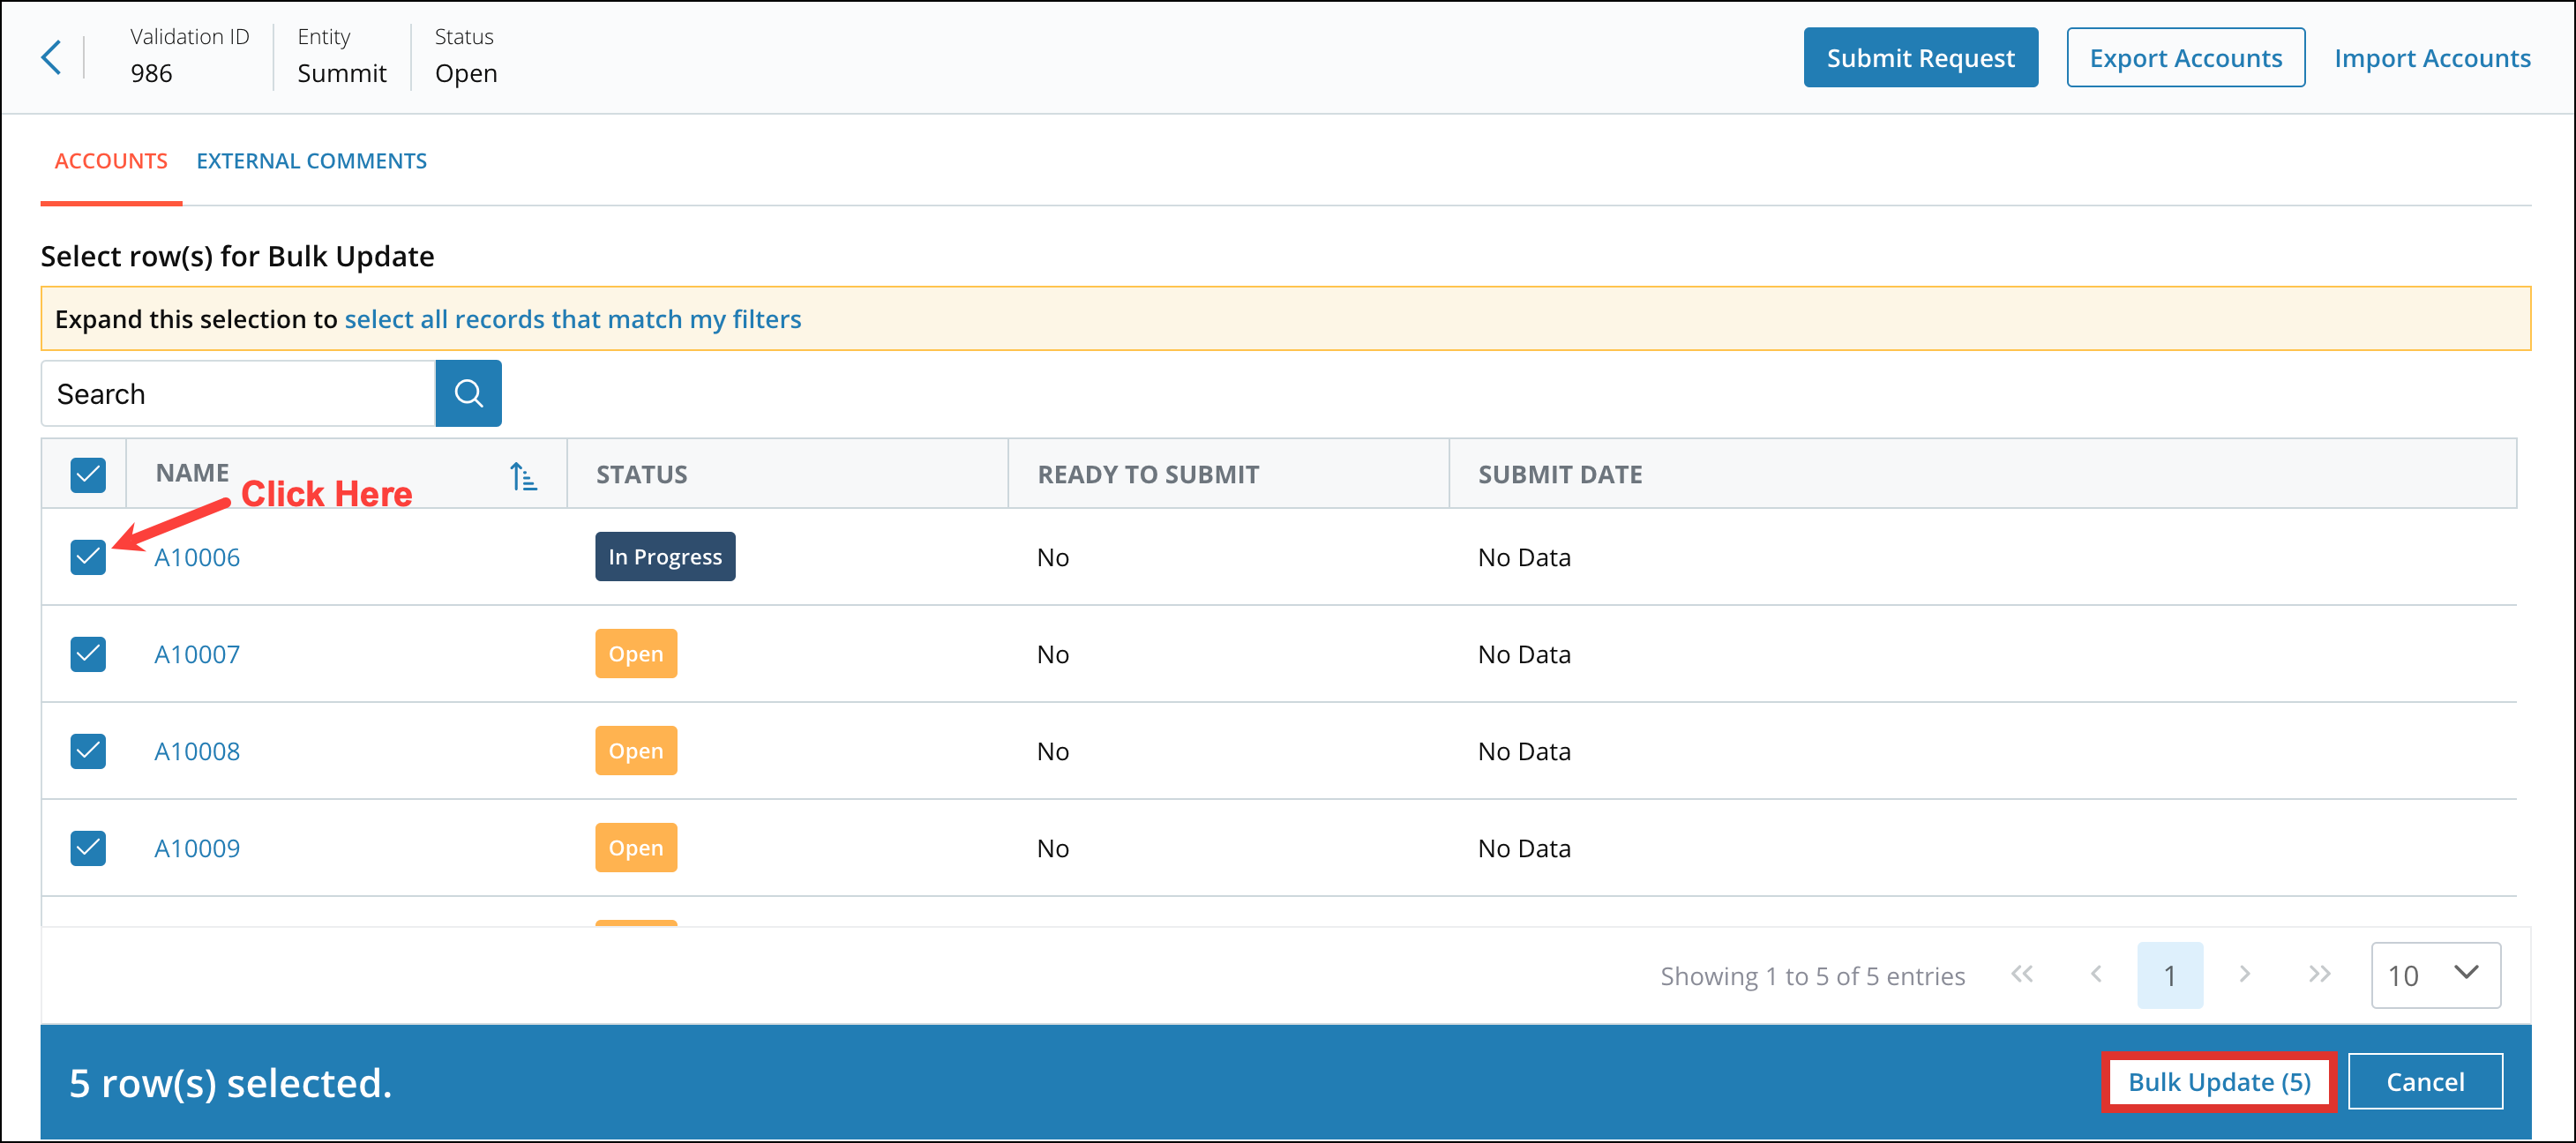Image resolution: width=2576 pixels, height=1143 pixels.
Task: Click Ready to Submit value No for A10008
Action: click(1053, 751)
